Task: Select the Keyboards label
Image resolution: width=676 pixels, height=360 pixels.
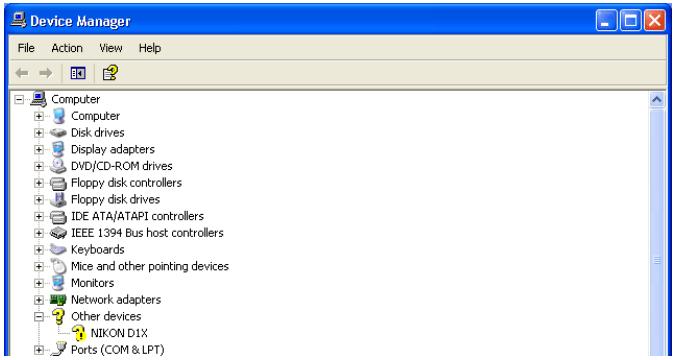Action: [97, 250]
